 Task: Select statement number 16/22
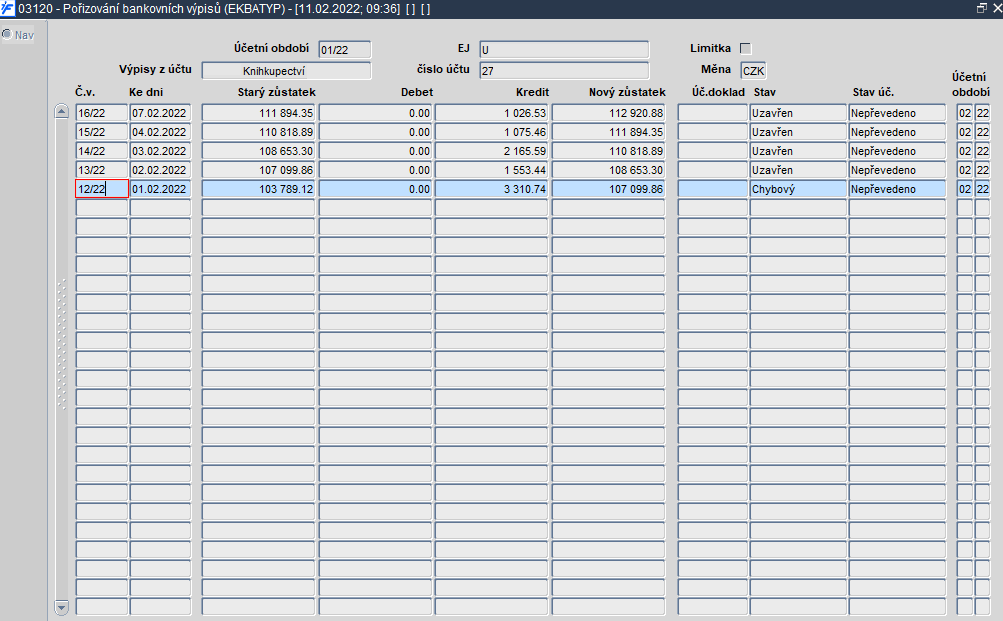[102, 113]
